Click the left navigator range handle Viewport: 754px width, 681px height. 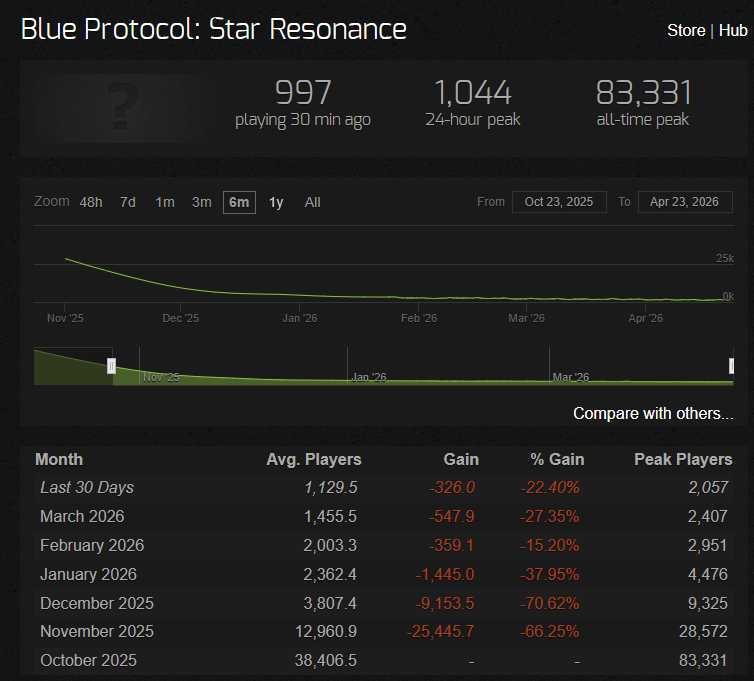[111, 366]
